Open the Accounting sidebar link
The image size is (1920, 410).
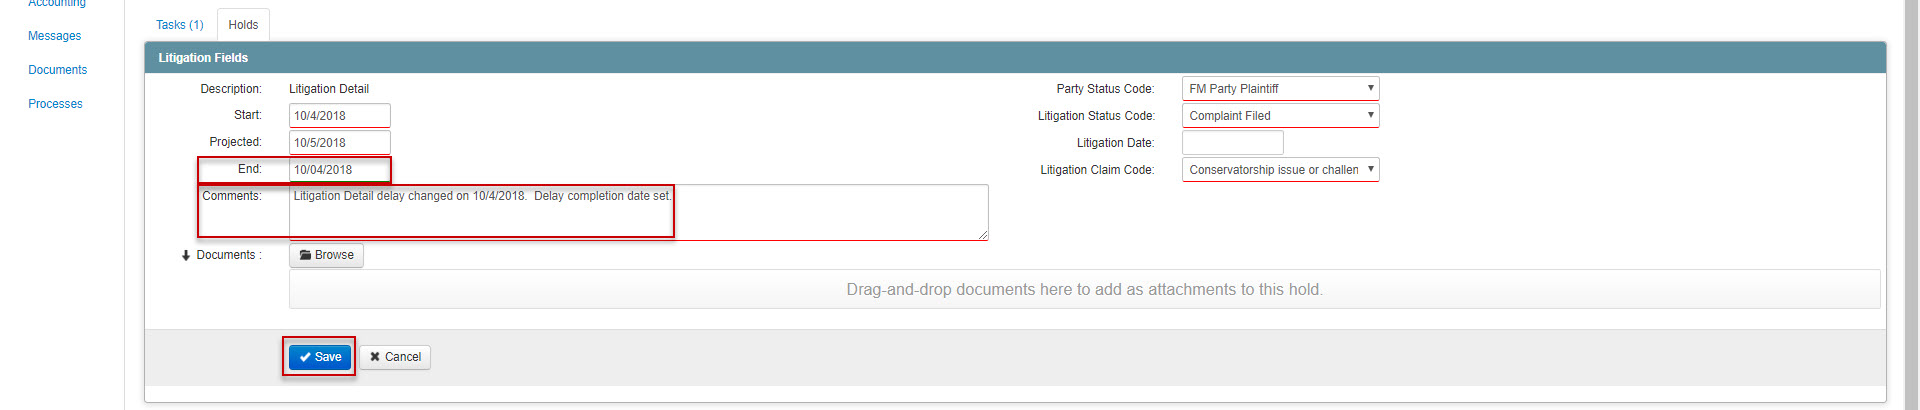pyautogui.click(x=57, y=4)
